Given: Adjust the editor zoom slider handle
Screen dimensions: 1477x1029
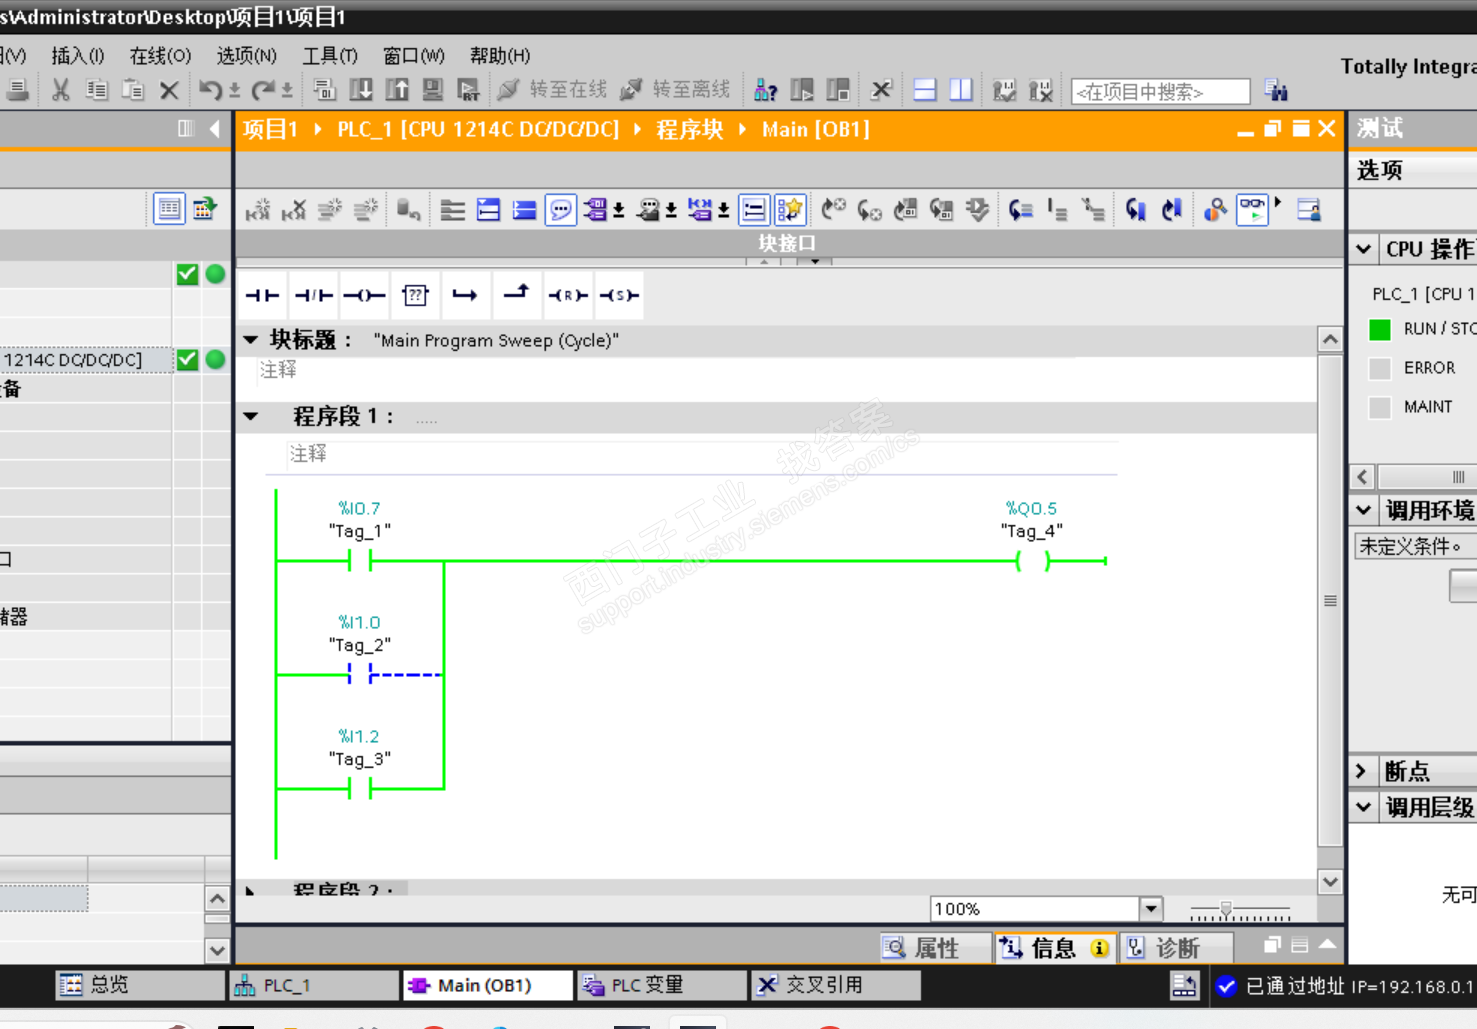Looking at the screenshot, I should pos(1226,910).
